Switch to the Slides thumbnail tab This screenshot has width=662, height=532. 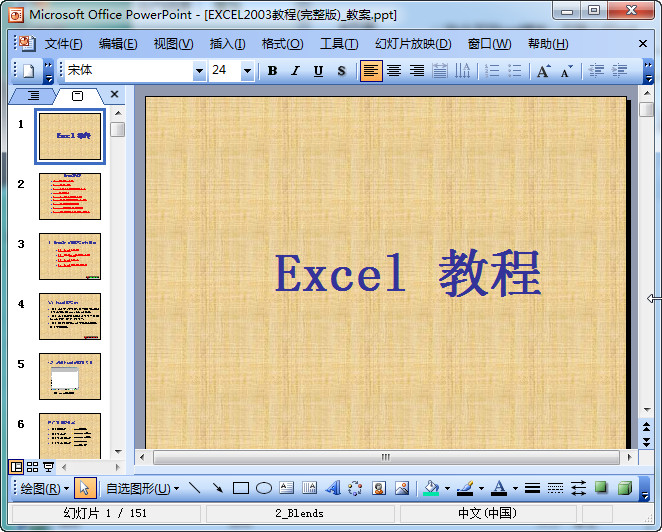[x=77, y=96]
